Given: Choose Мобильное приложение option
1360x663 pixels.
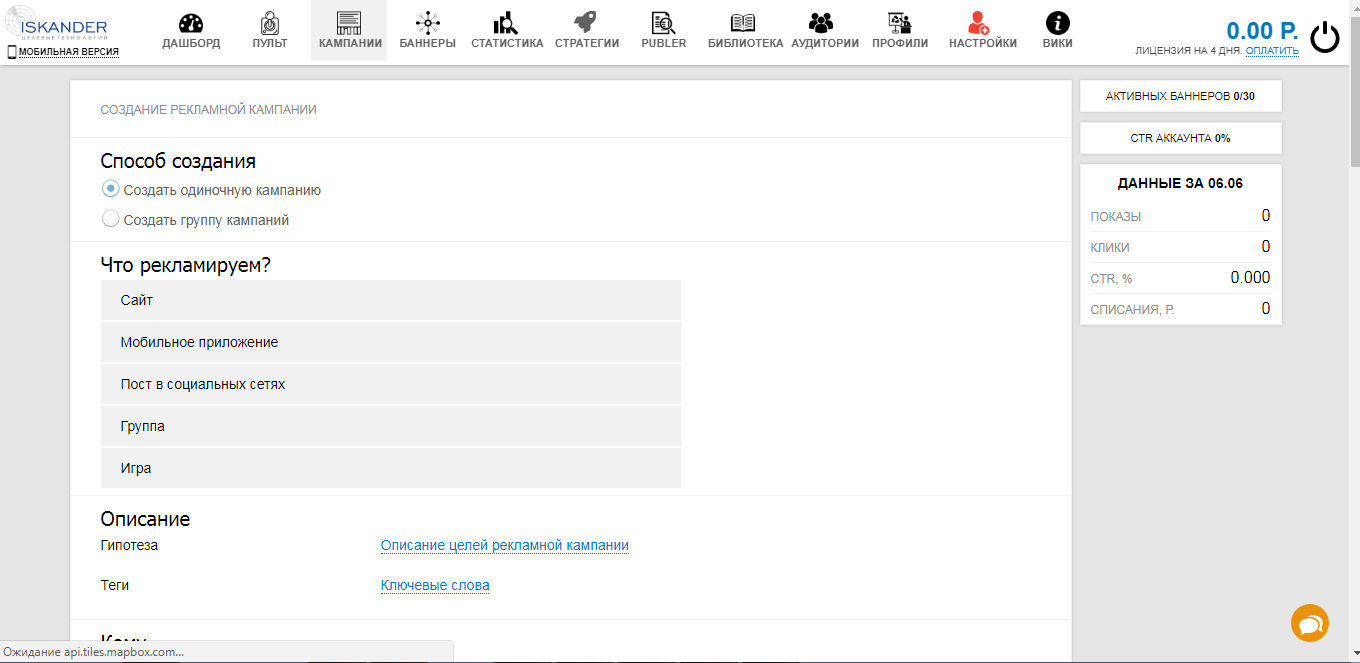Looking at the screenshot, I should point(391,342).
